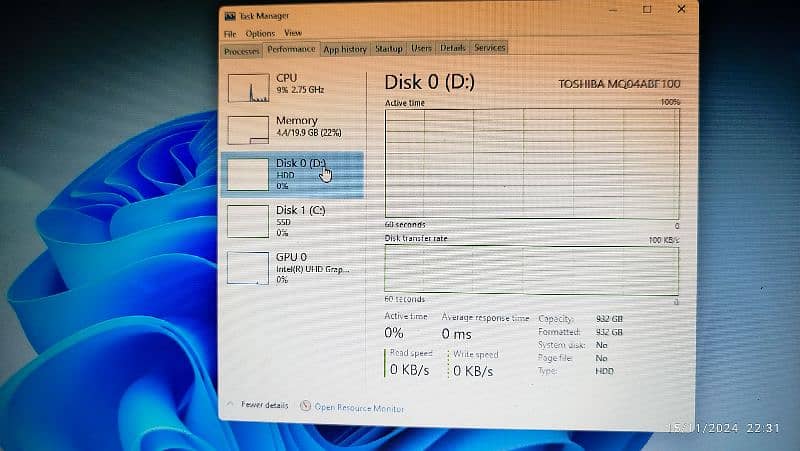Click the Performance tab
Screen dimensions: 800x451
coord(291,49)
